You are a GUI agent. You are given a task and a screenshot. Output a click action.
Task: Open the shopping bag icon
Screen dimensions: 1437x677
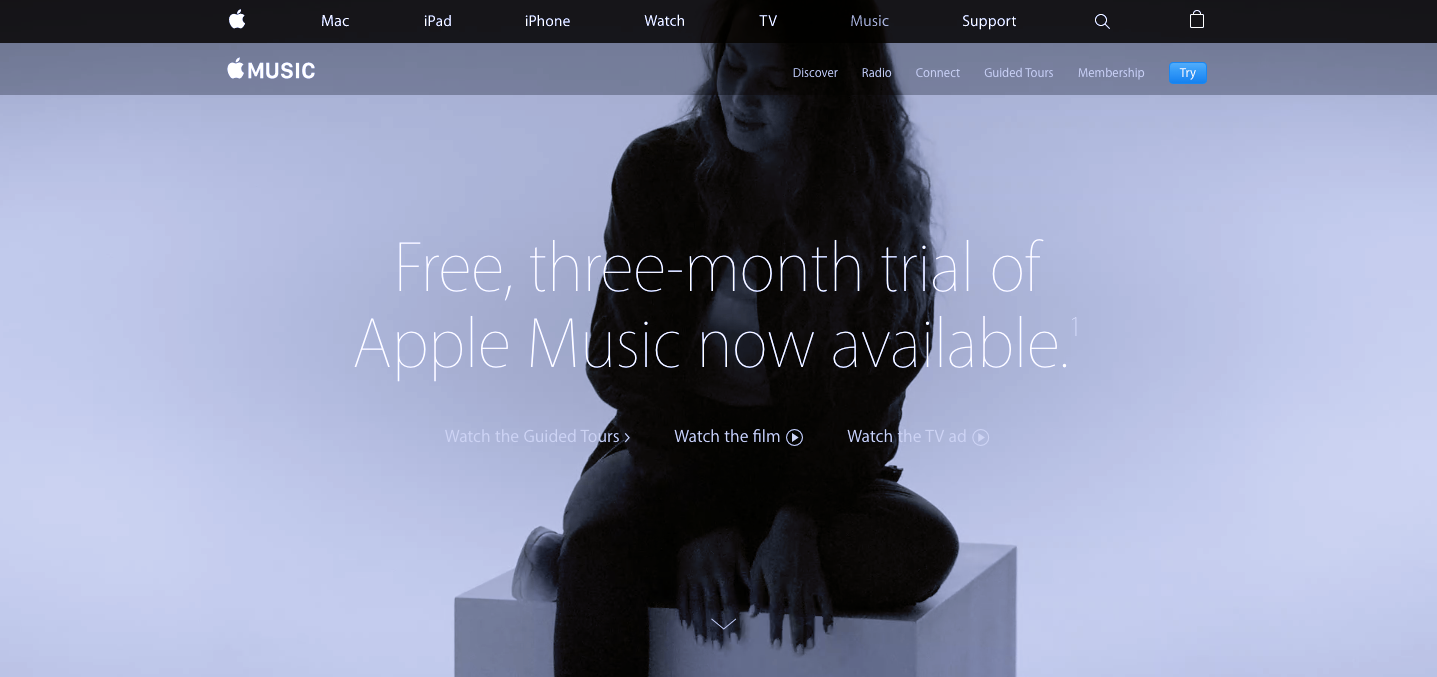[1197, 19]
